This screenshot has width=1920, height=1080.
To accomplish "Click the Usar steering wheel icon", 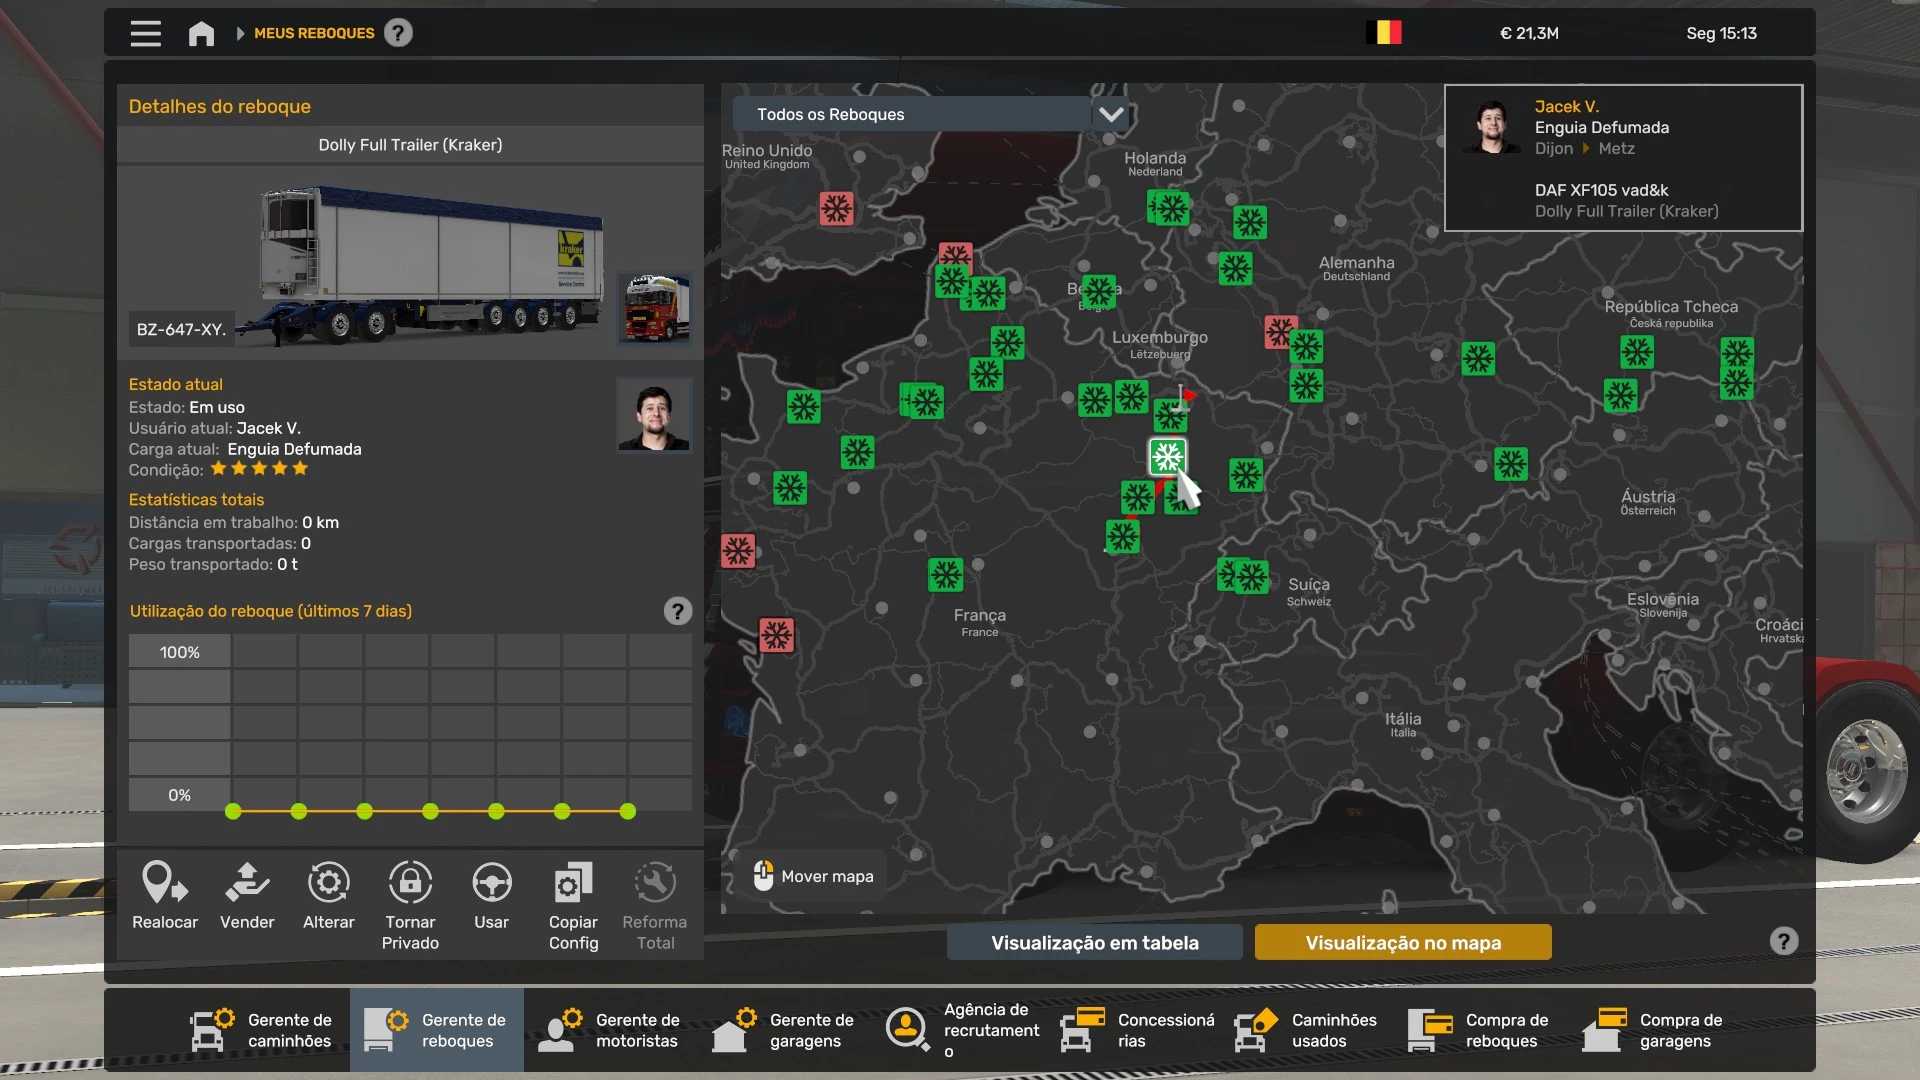I will pos(491,884).
